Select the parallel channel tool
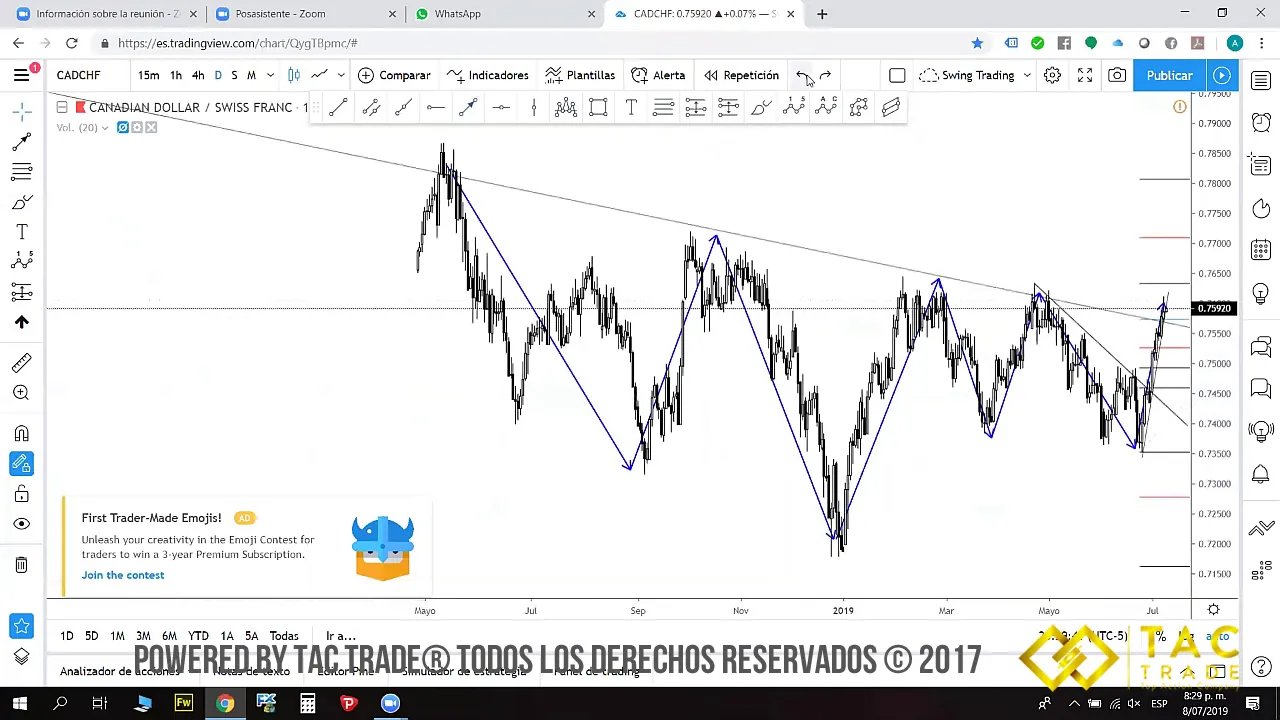The image size is (1280, 720). (x=371, y=108)
